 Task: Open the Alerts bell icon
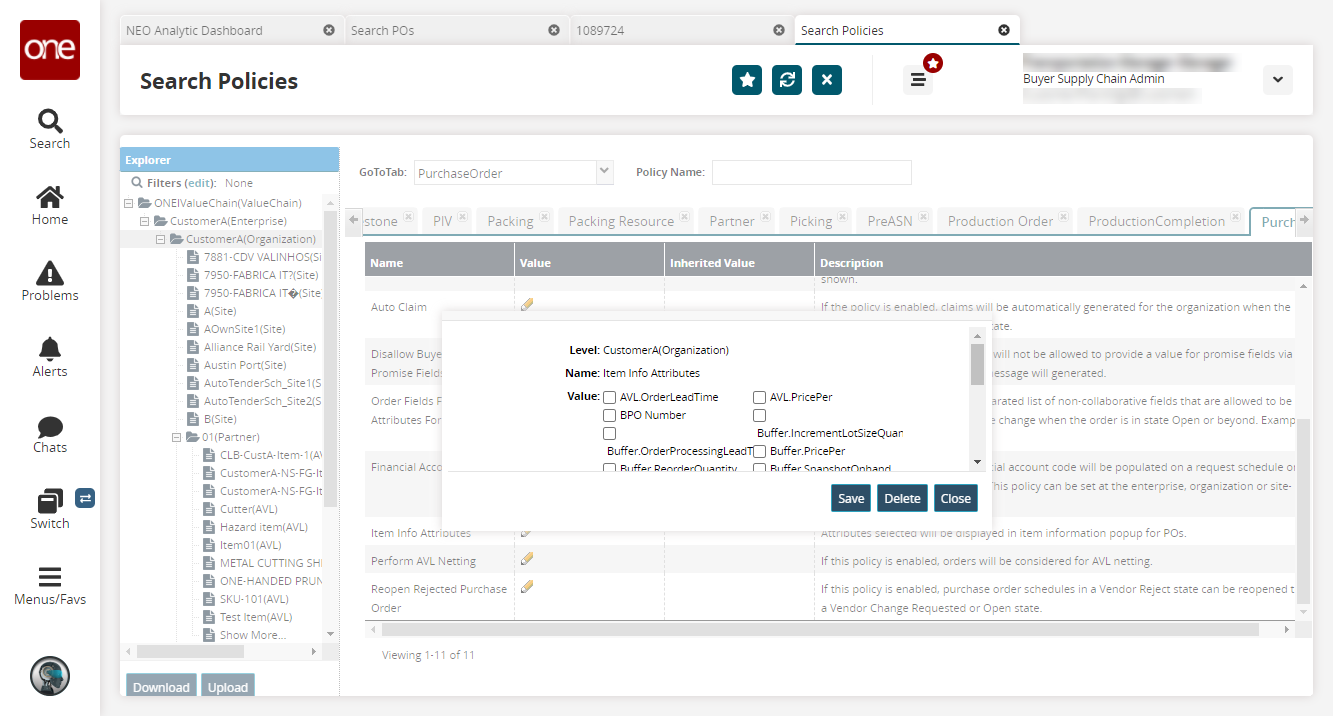(49, 349)
